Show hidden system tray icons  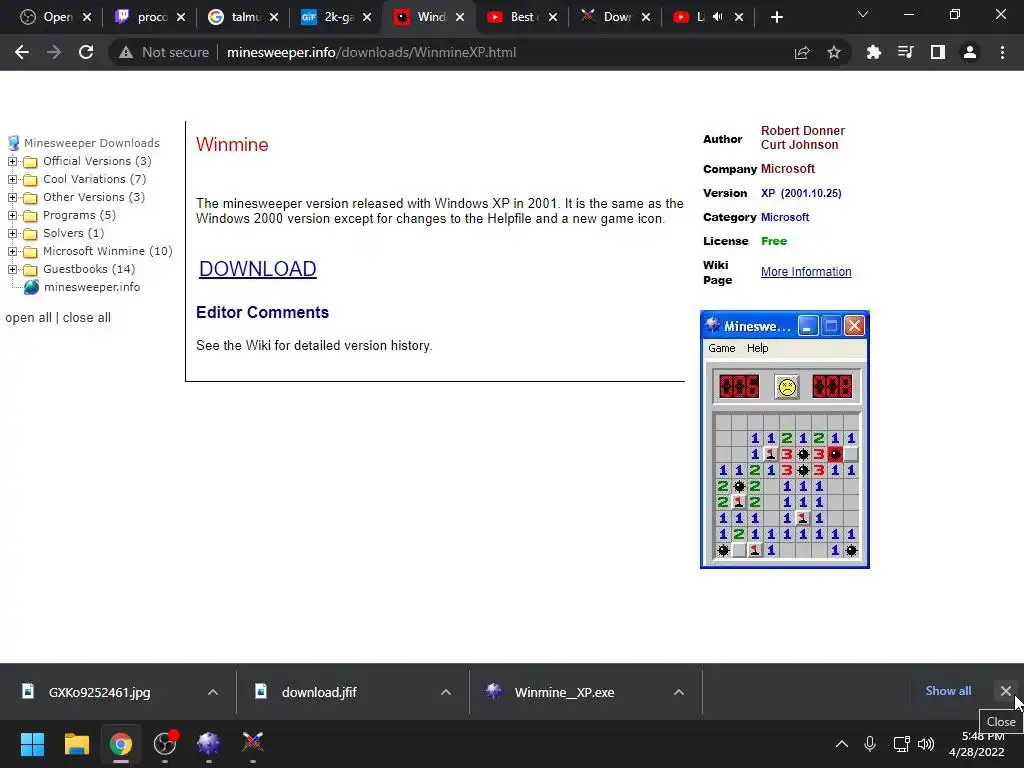842,743
